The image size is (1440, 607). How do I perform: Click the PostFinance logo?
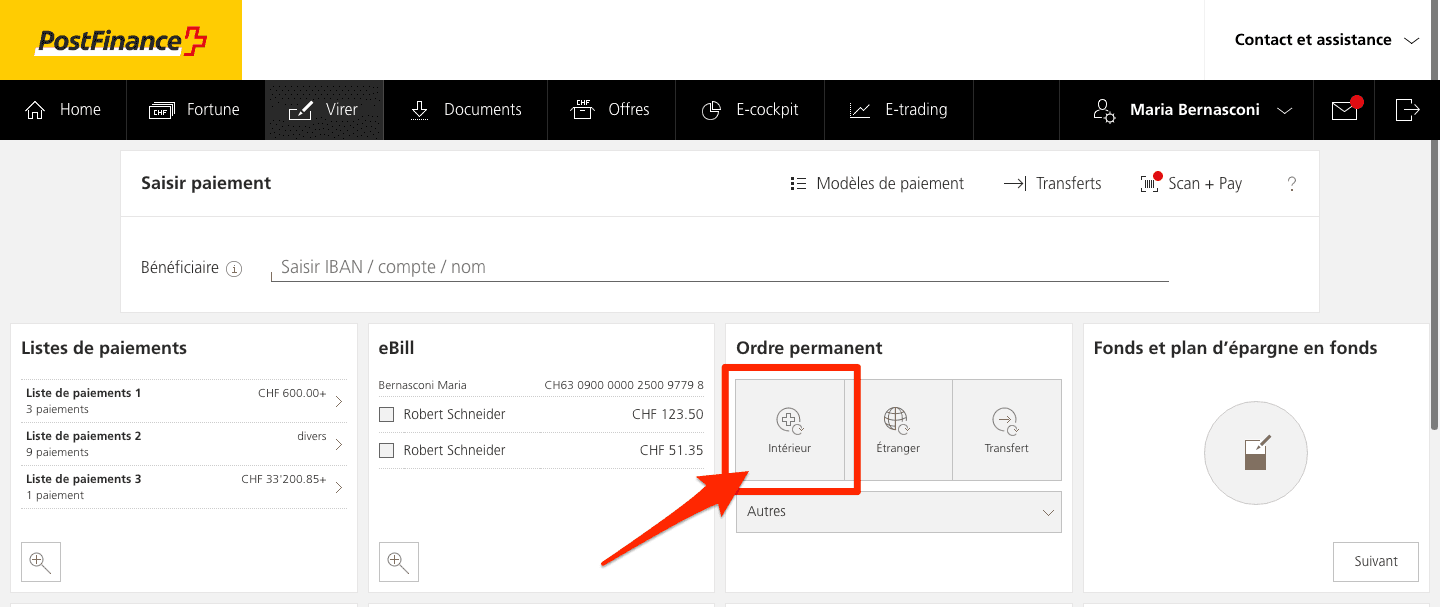121,40
